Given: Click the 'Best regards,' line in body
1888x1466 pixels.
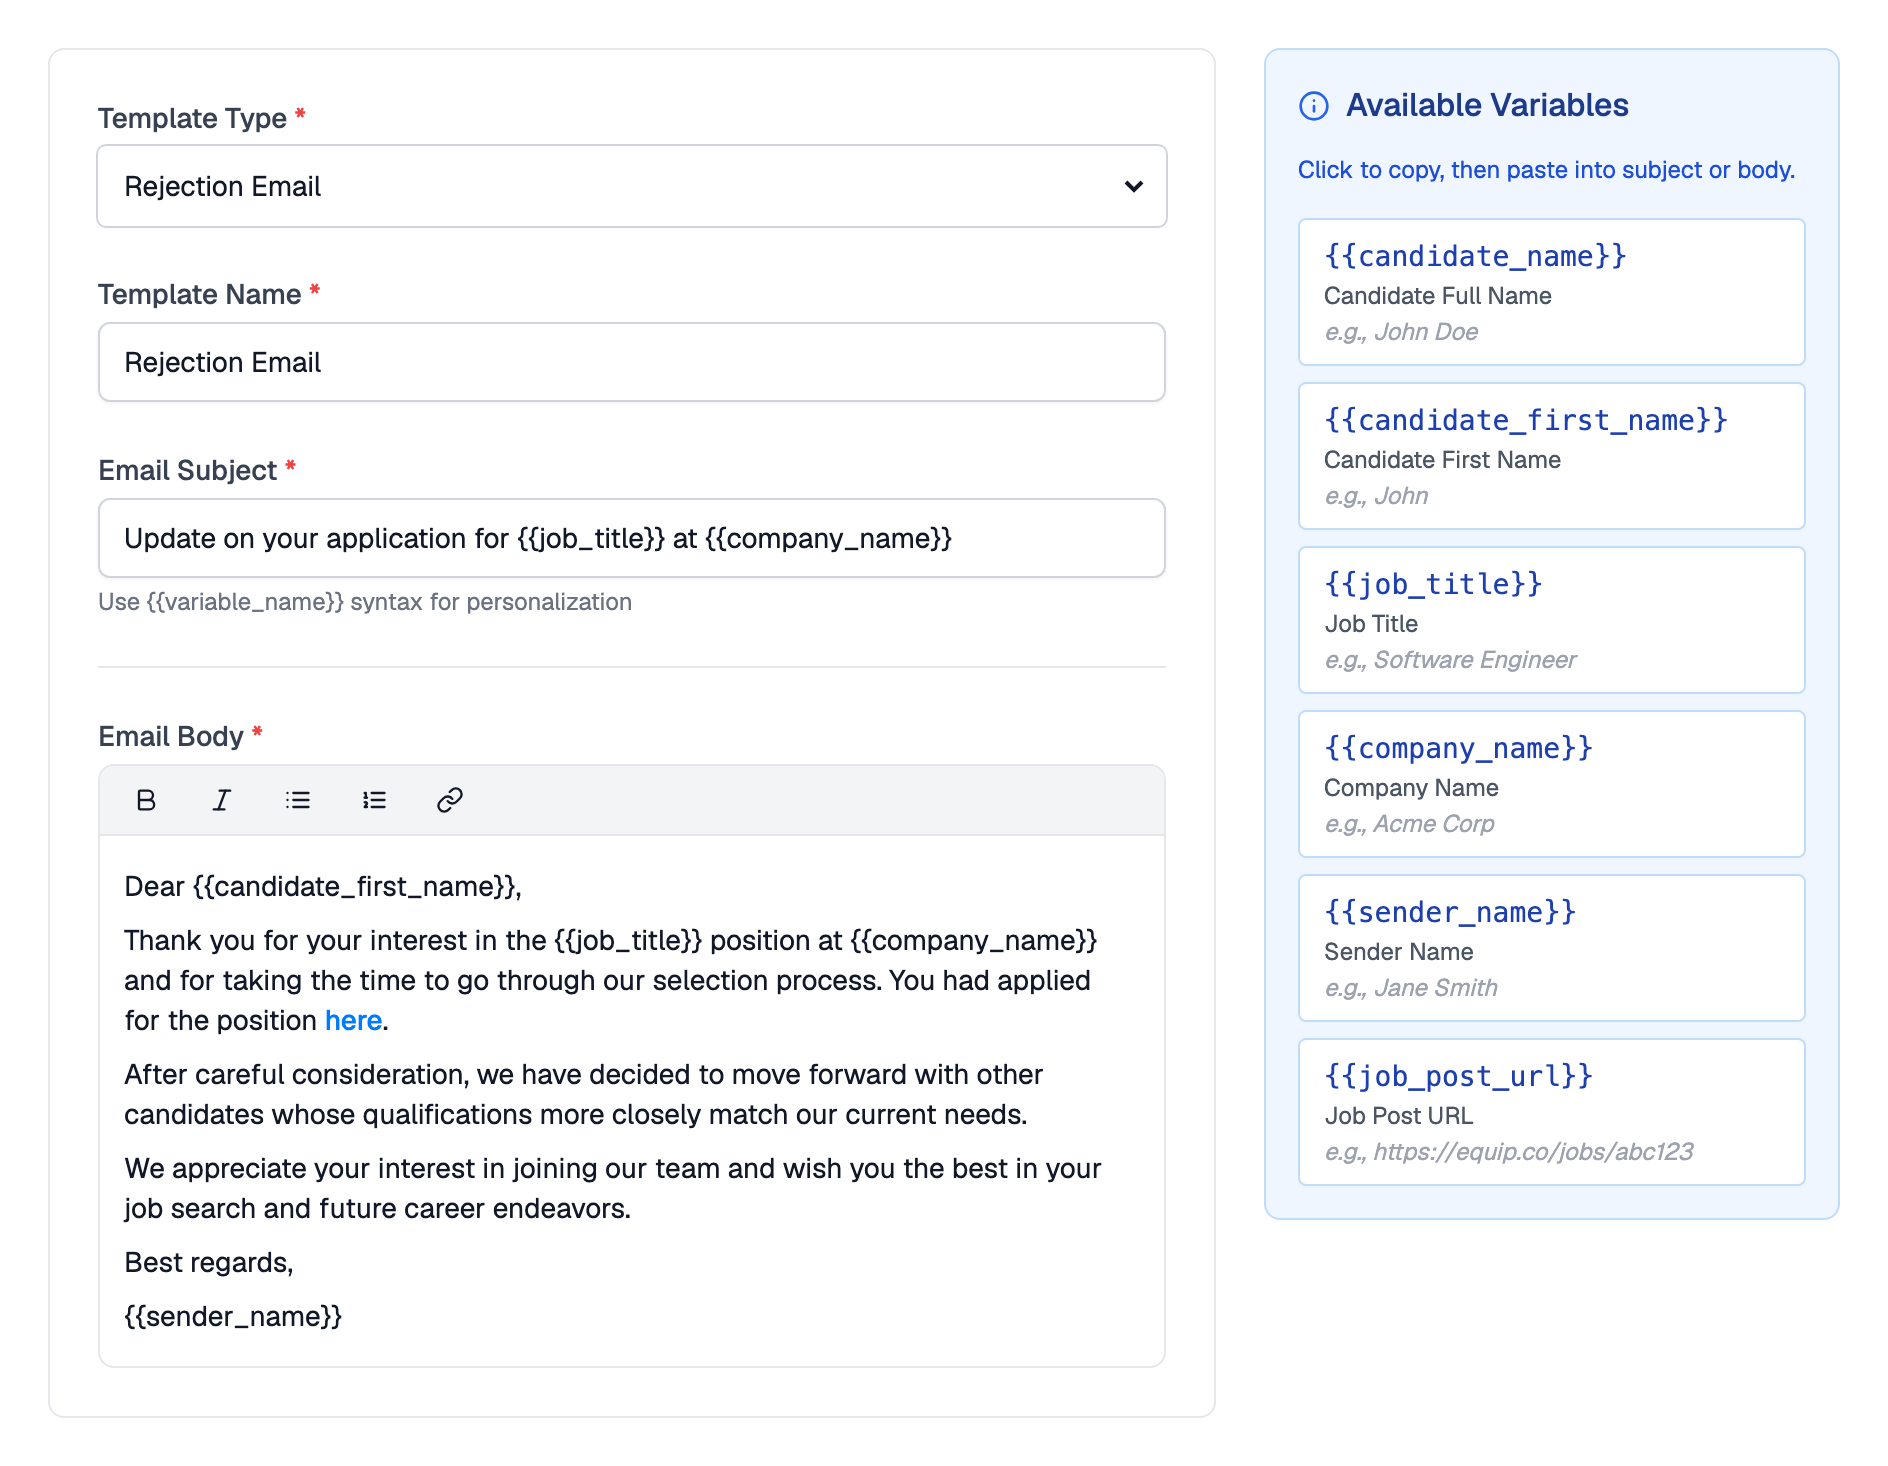Looking at the screenshot, I should [x=209, y=1263].
